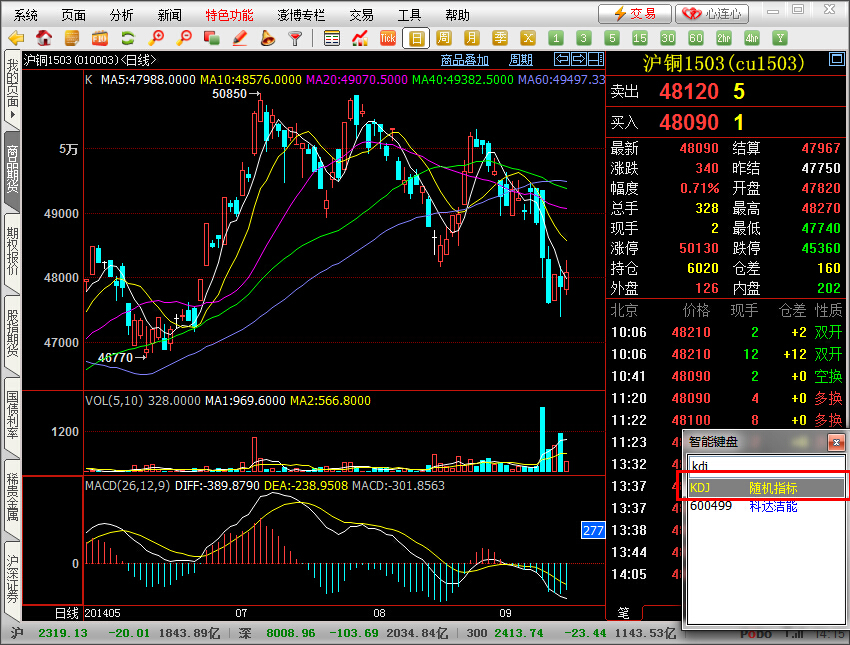Image resolution: width=850 pixels, height=645 pixels.
Task: Switch to daily (日) period button
Action: coord(416,38)
